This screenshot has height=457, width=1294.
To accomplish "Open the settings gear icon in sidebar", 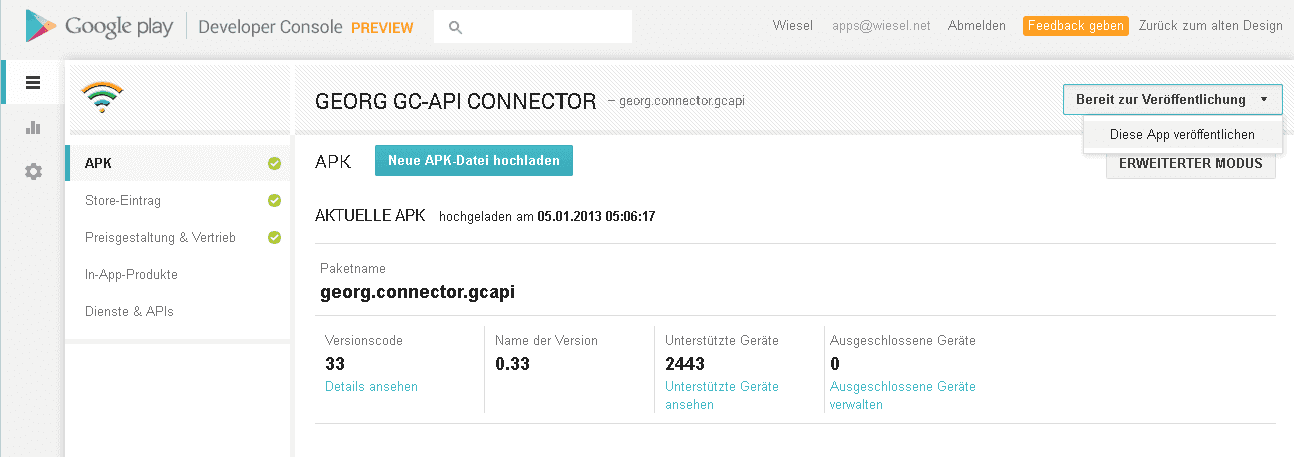I will tap(33, 171).
